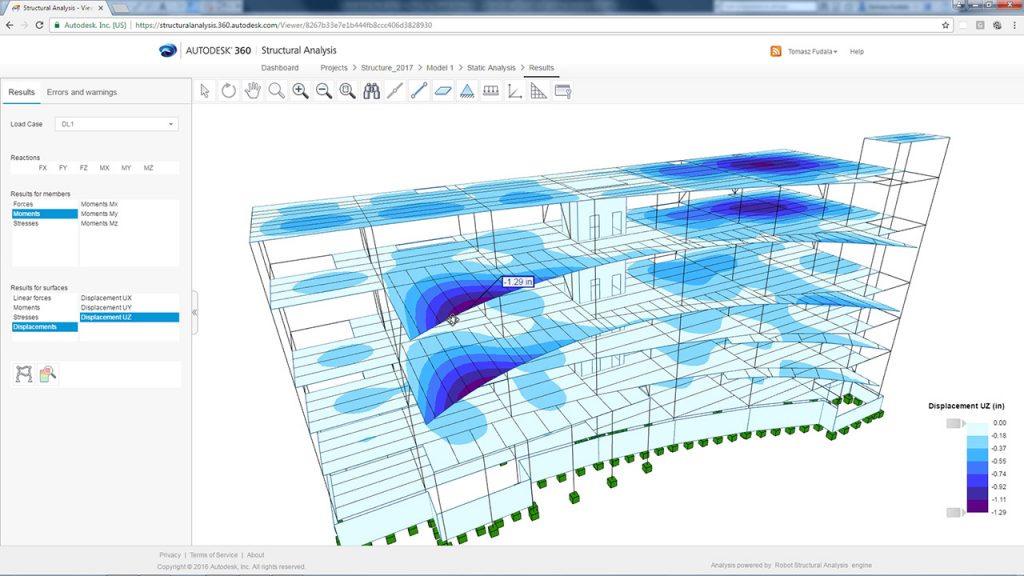Activate the orbit rotate tool
The height and width of the screenshot is (576, 1024).
(228, 90)
